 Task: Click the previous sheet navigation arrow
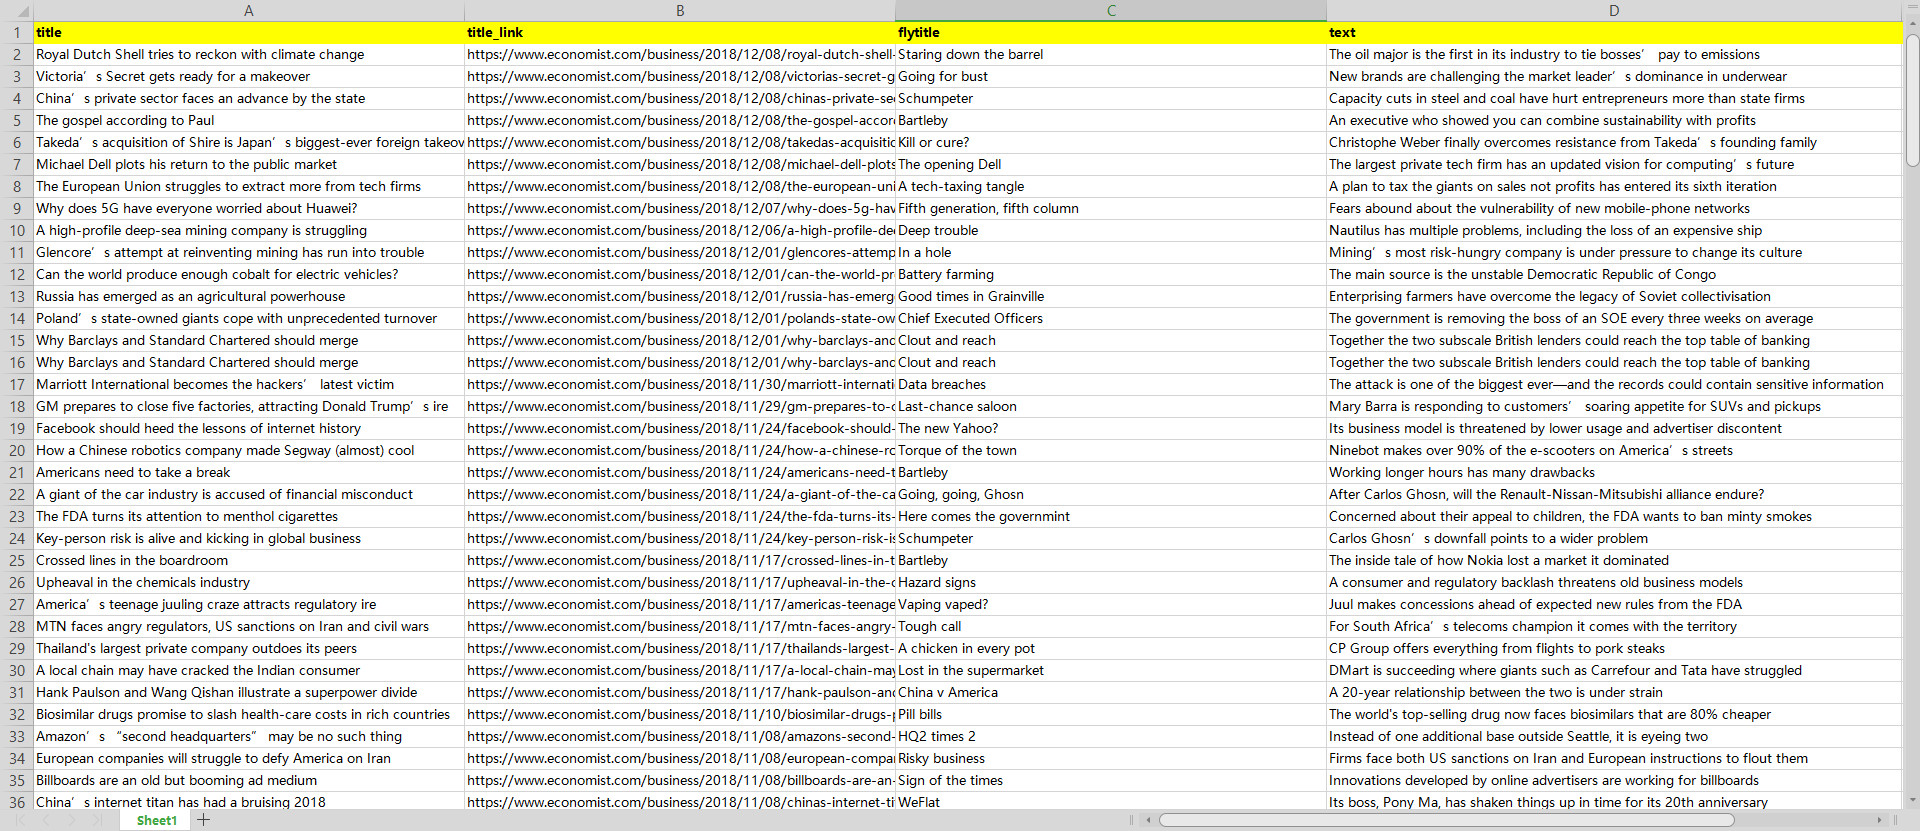(x=46, y=820)
